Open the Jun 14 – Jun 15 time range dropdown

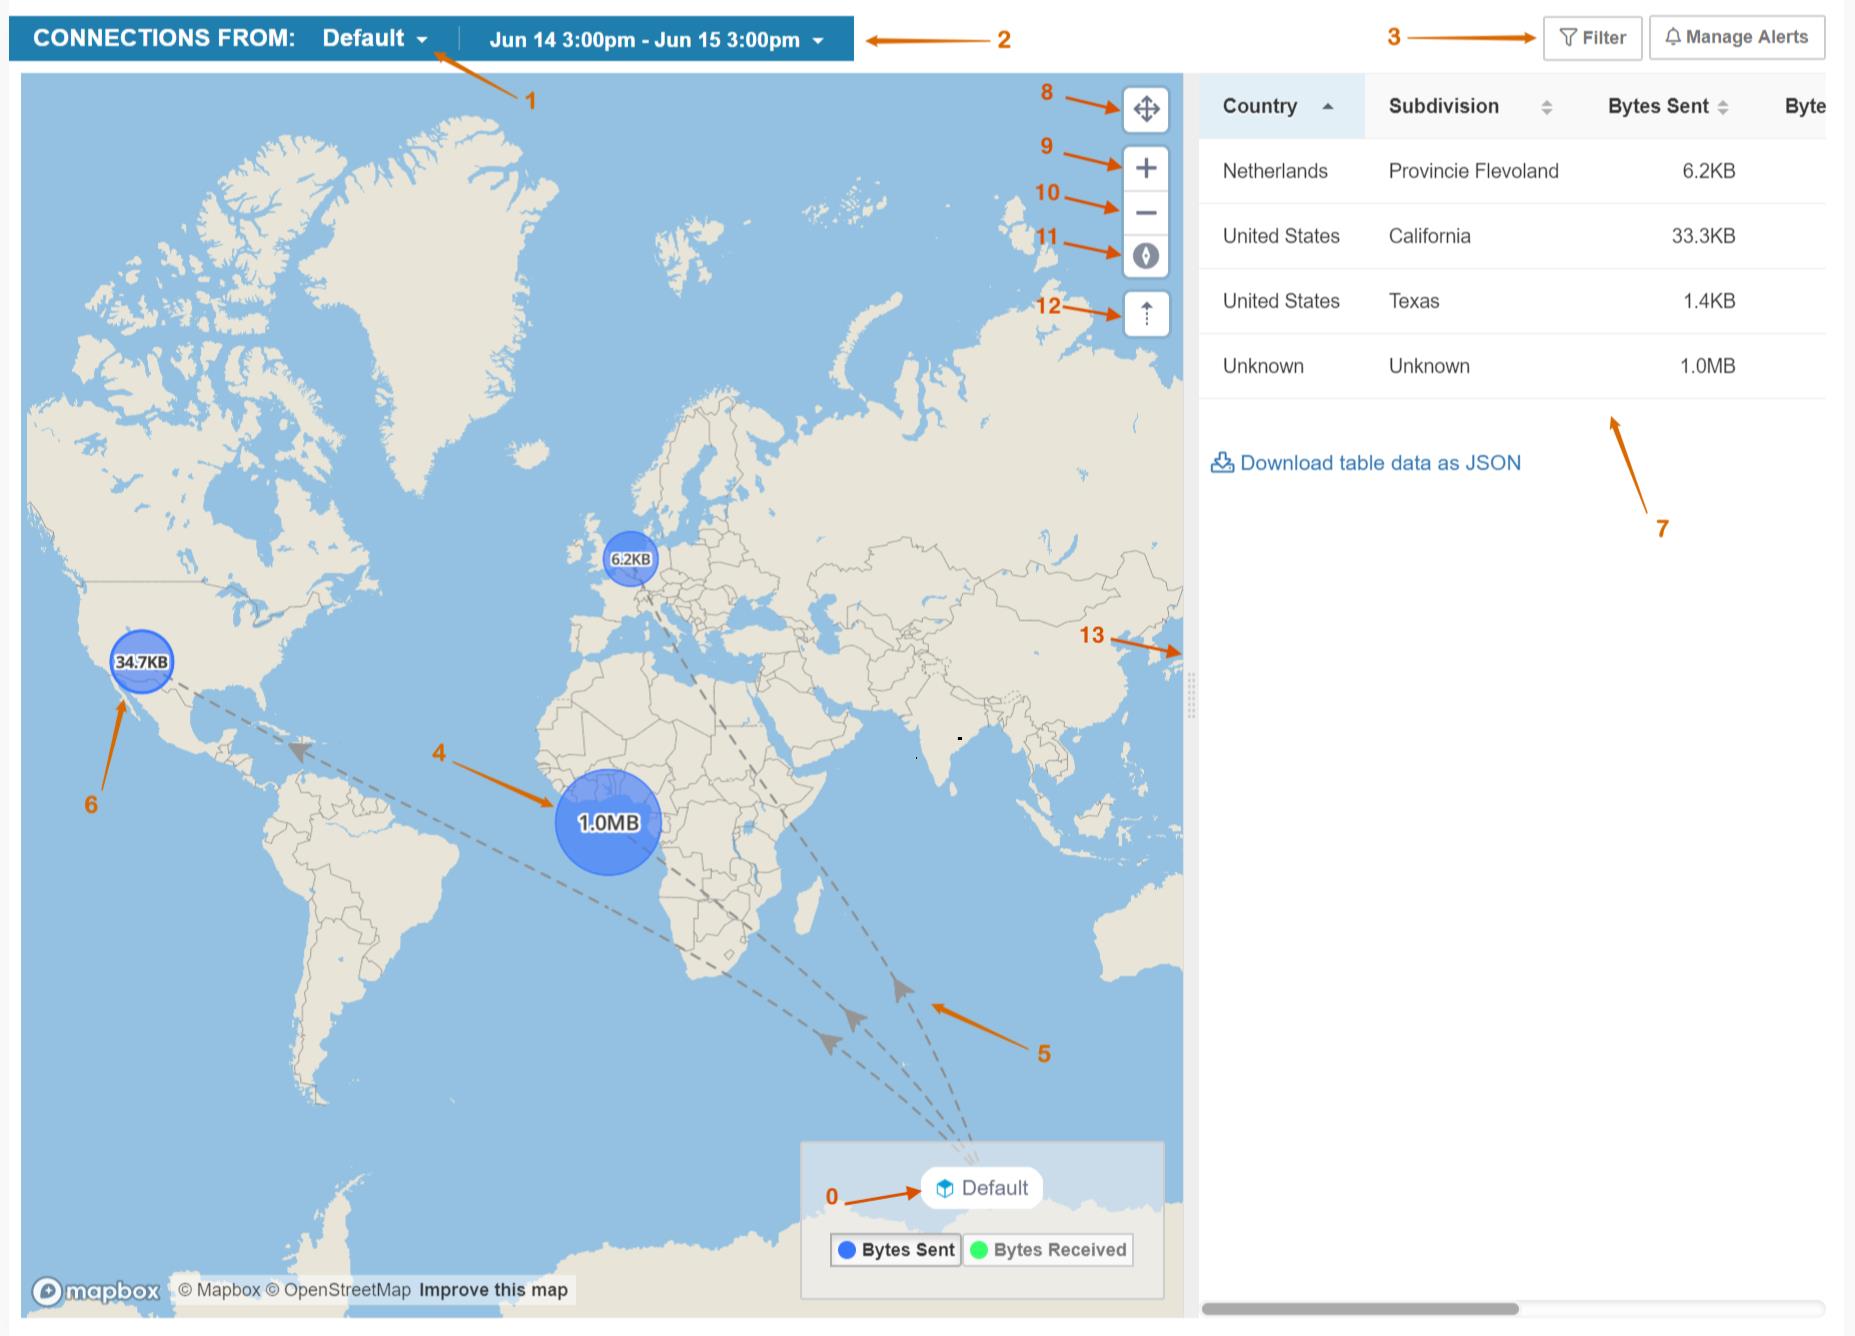656,40
